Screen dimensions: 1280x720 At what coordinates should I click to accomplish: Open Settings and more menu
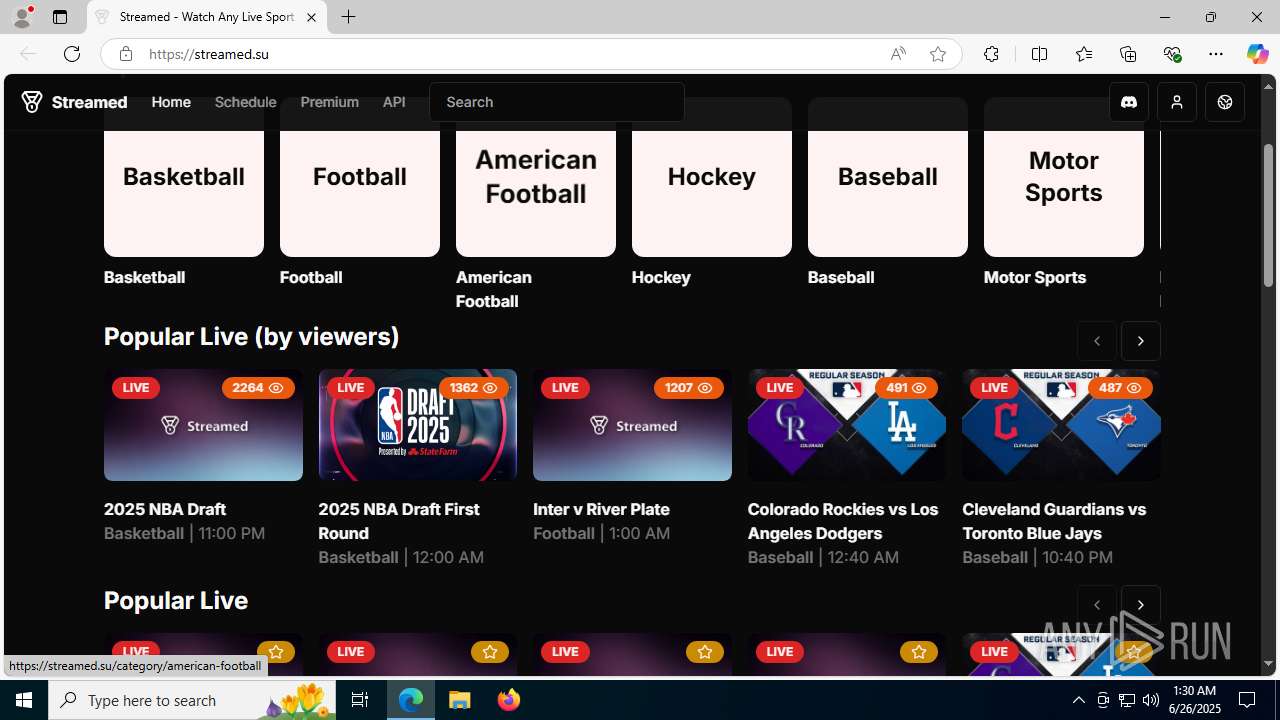tap(1216, 54)
